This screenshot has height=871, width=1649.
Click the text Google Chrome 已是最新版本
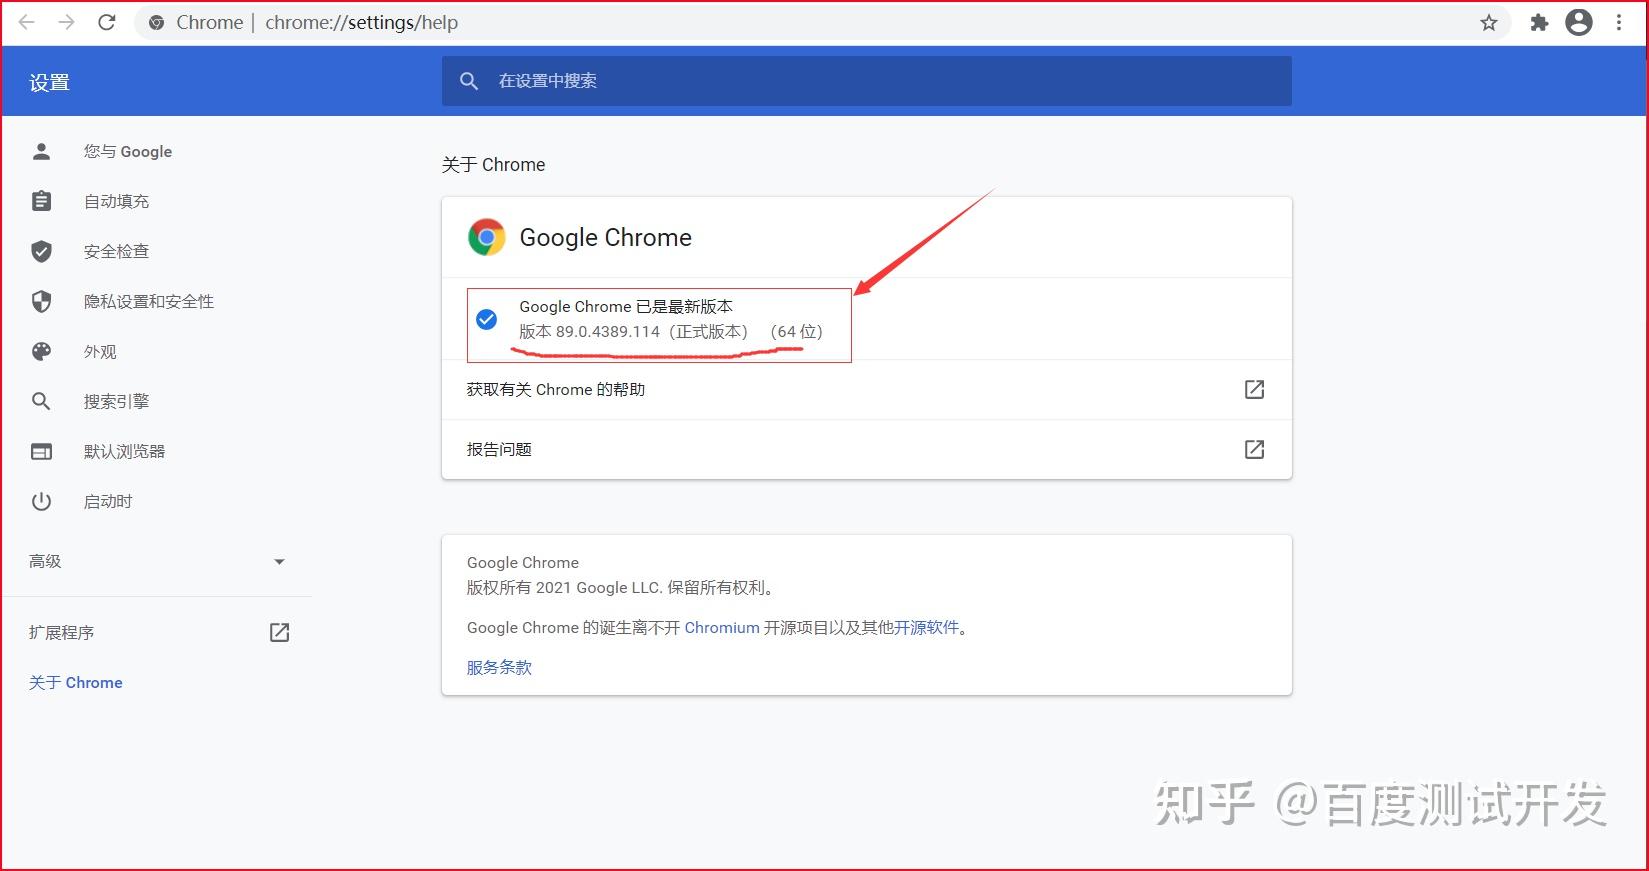pyautogui.click(x=626, y=306)
